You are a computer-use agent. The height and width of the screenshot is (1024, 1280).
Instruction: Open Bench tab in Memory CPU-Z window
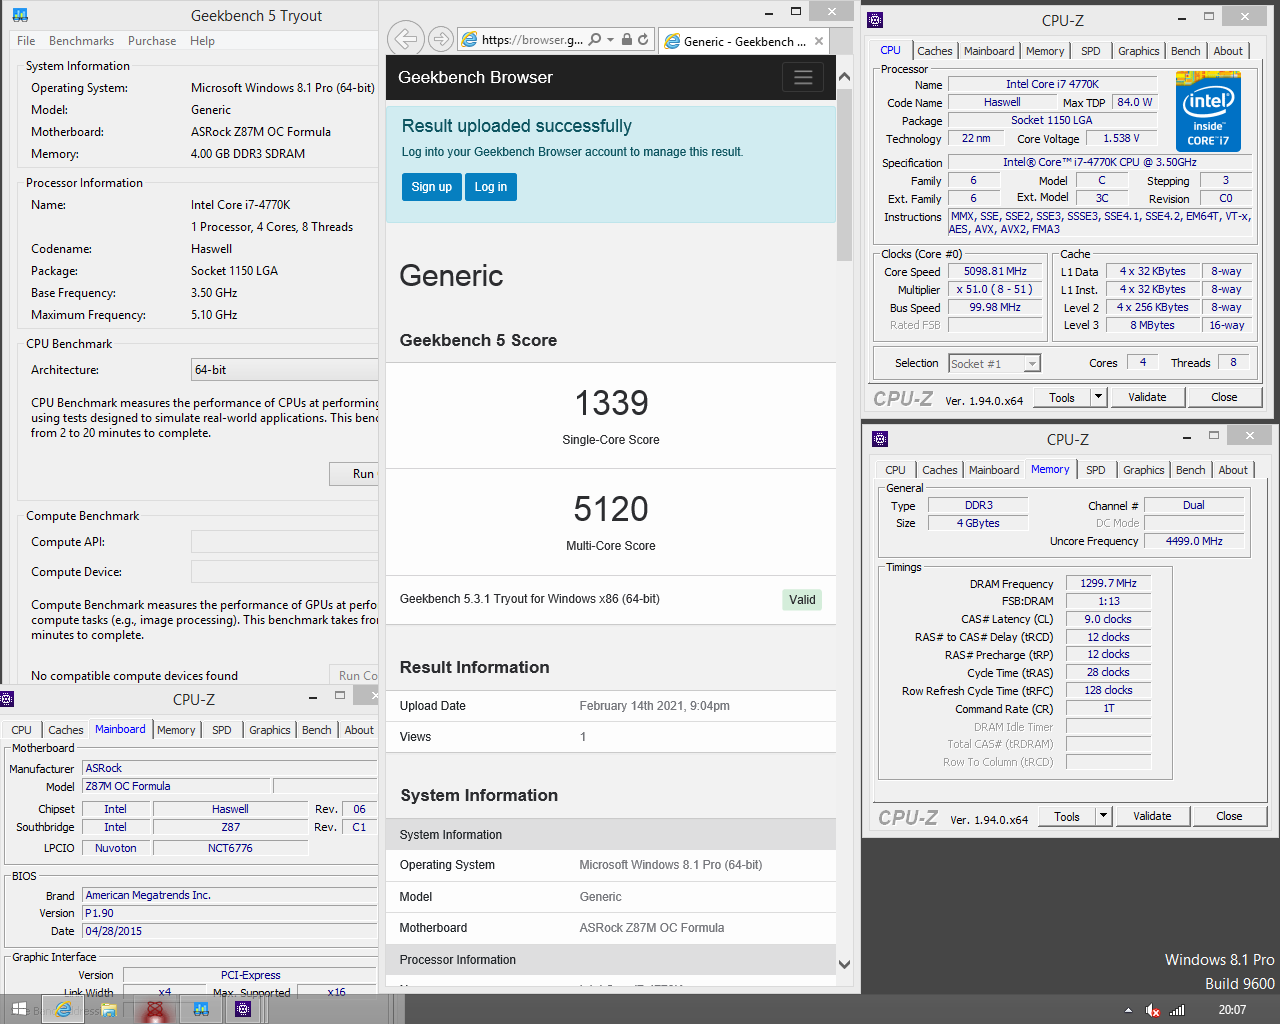(1190, 470)
